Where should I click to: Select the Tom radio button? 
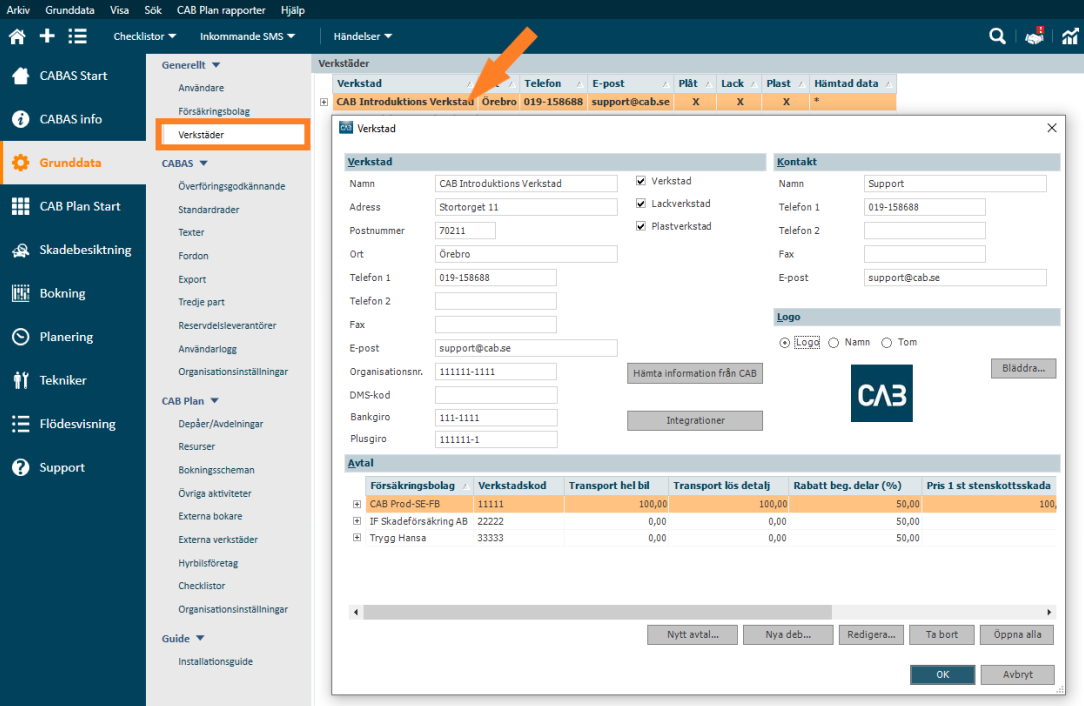coord(886,342)
